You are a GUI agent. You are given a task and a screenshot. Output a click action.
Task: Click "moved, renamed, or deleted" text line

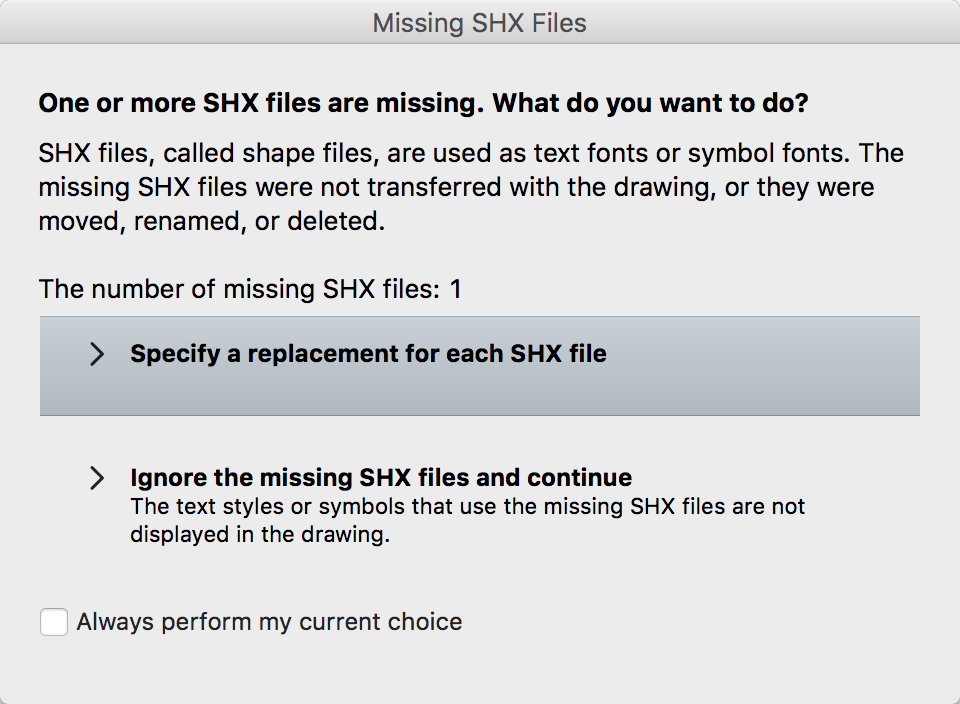pyautogui.click(x=211, y=221)
